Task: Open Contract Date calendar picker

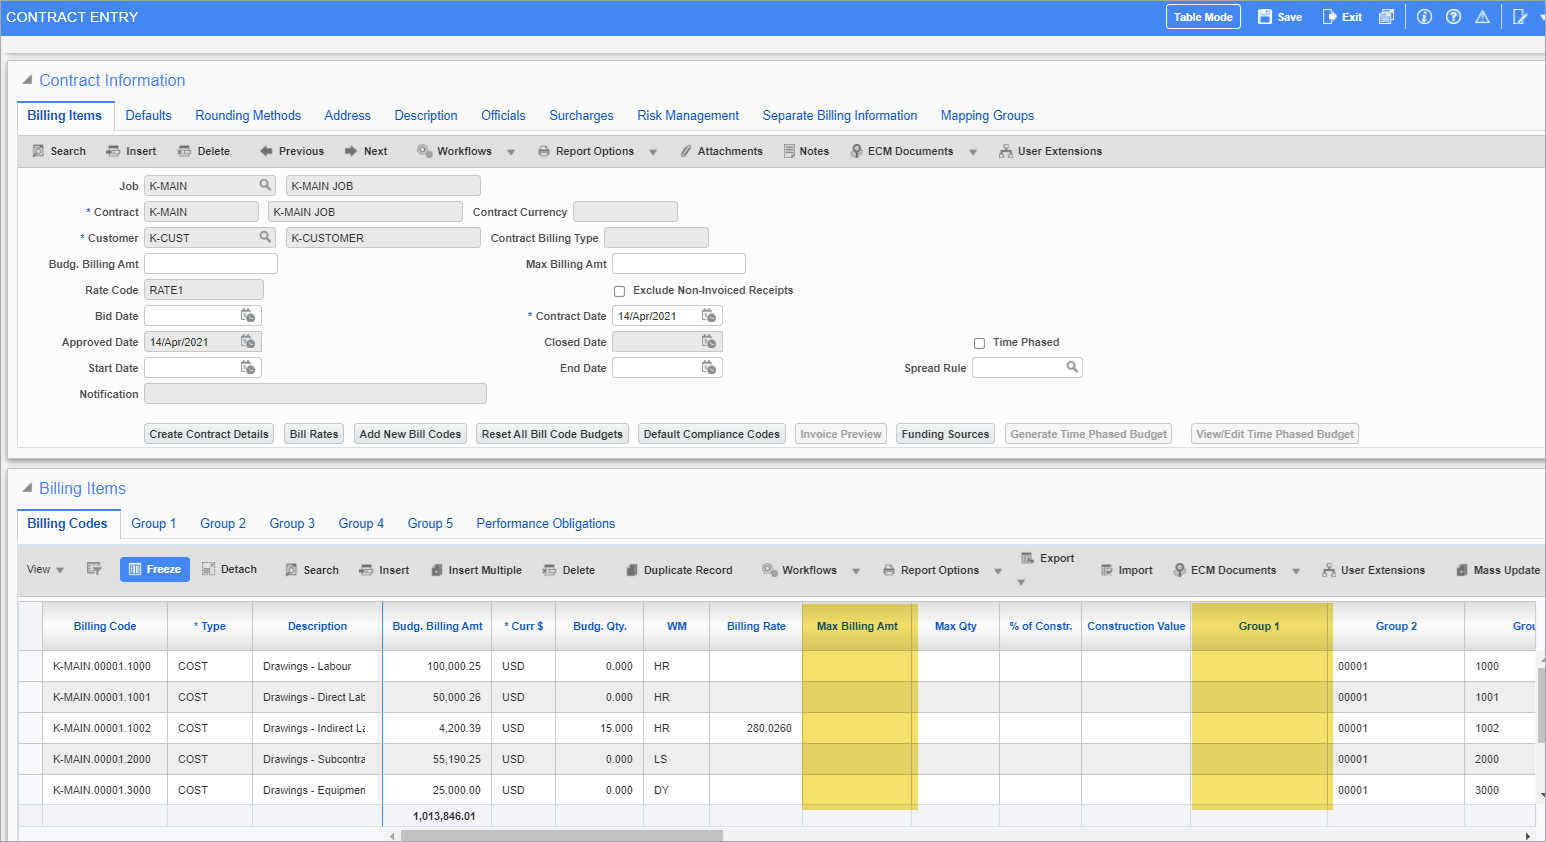Action: point(709,316)
